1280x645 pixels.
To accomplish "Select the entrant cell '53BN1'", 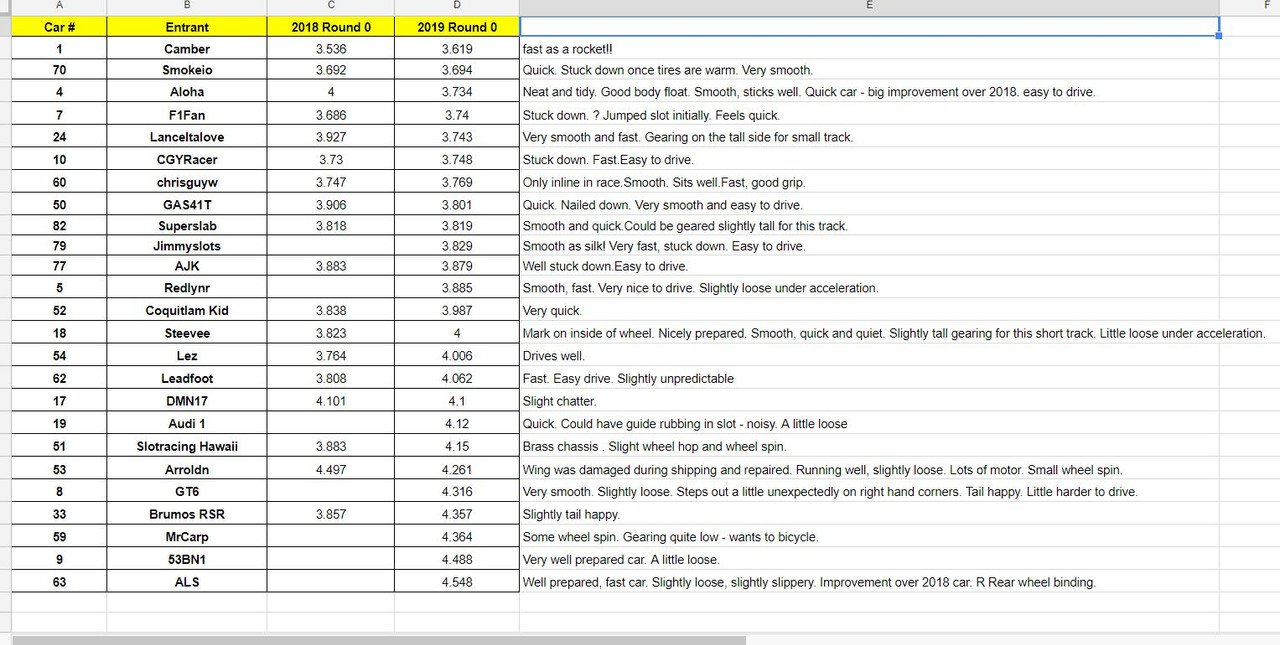I will (187, 560).
